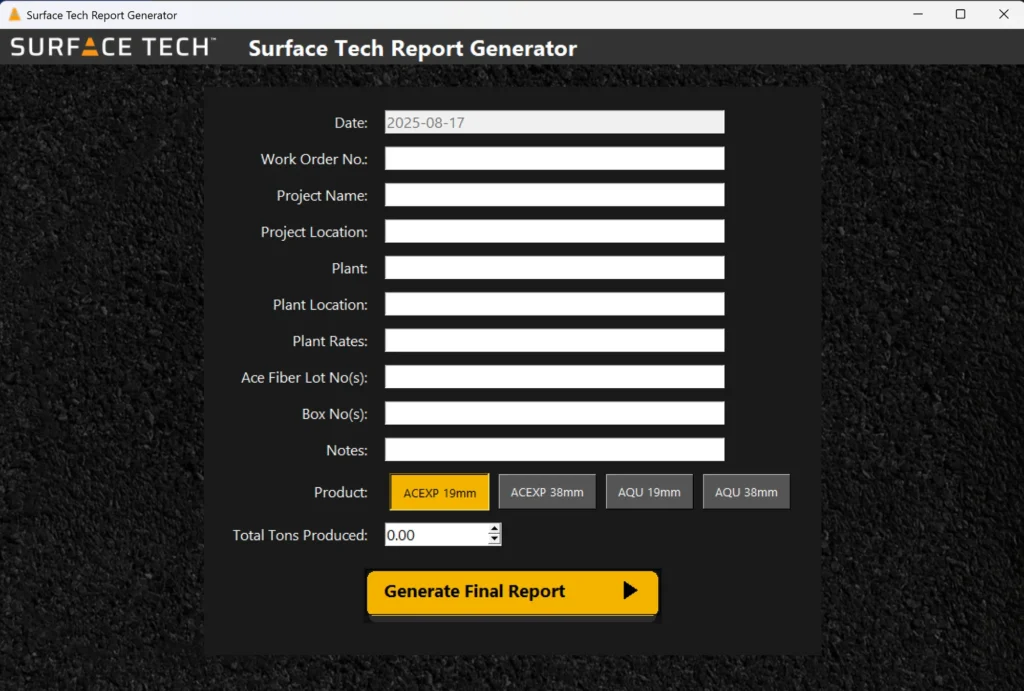Click the Box No(s) input field

[554, 413]
